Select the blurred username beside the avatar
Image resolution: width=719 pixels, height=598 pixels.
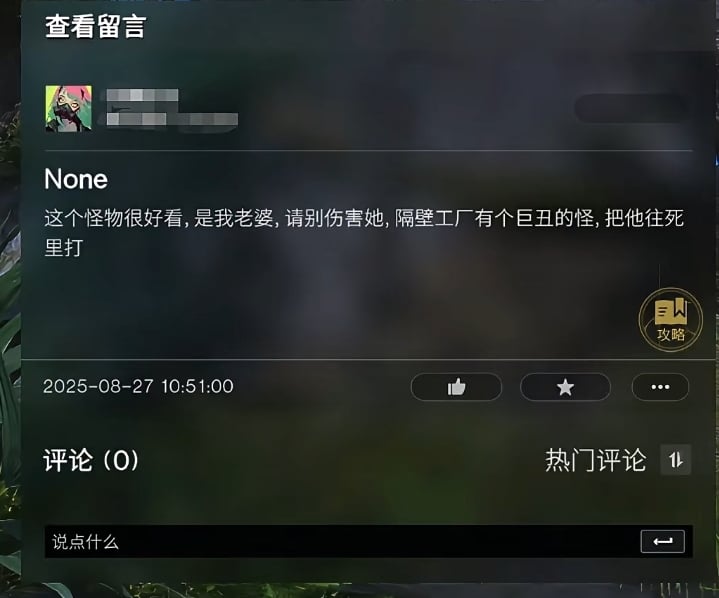142,95
